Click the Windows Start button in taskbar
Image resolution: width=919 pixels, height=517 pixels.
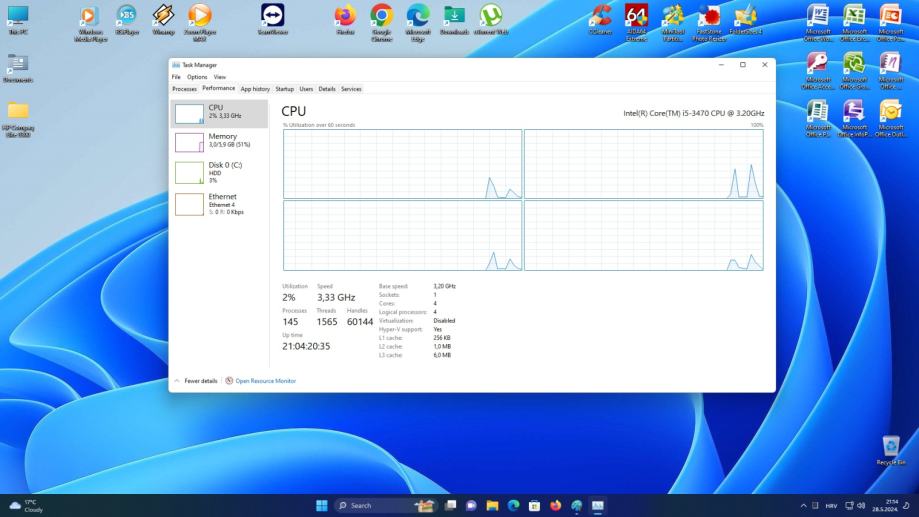[322, 505]
